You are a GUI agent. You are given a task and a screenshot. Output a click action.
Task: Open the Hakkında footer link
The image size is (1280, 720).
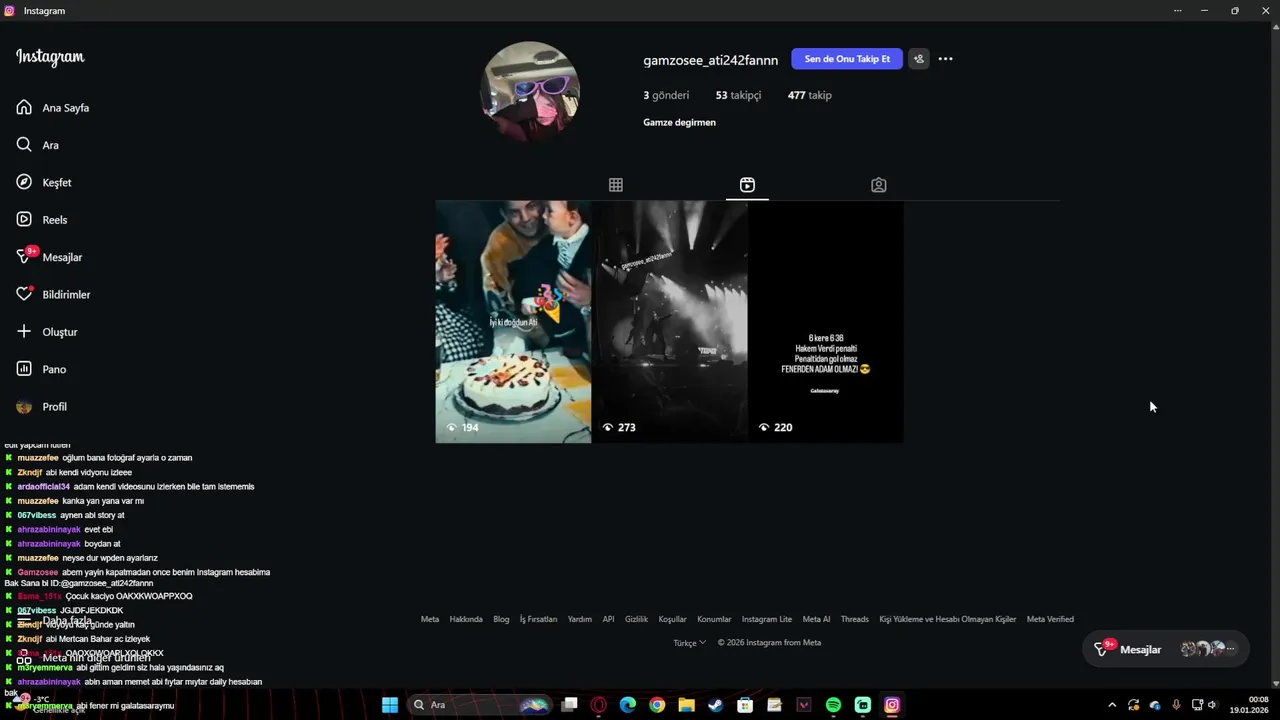(466, 619)
